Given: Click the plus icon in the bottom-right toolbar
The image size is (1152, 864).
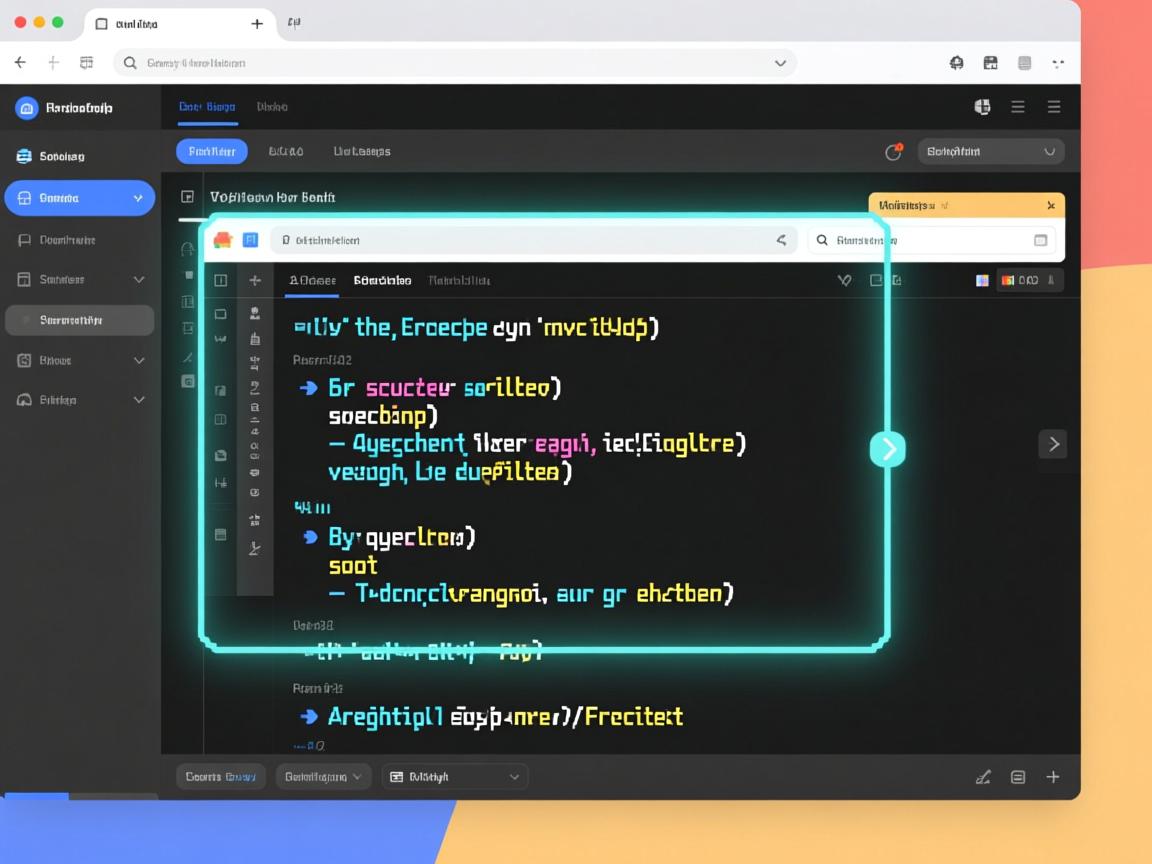Looking at the screenshot, I should [1052, 777].
